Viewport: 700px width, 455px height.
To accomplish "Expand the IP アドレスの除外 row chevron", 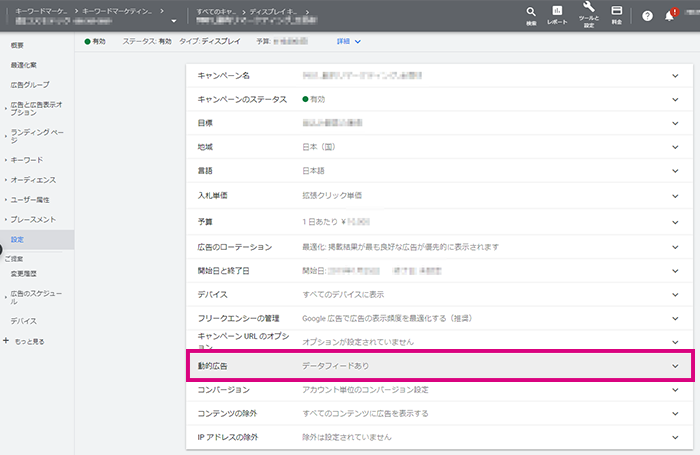I will [675, 438].
